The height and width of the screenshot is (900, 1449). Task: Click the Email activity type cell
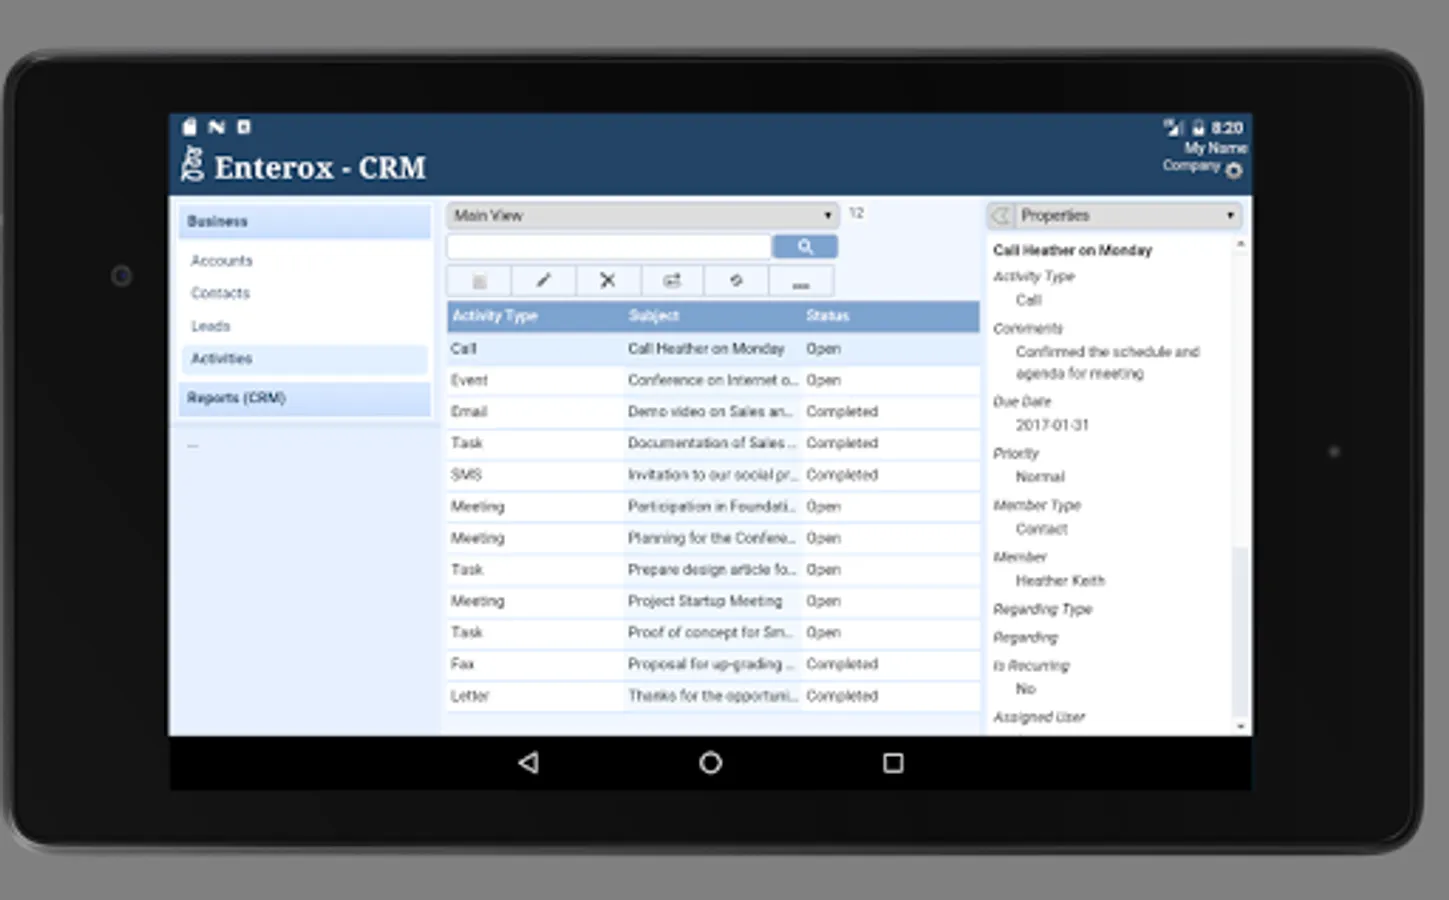(469, 412)
